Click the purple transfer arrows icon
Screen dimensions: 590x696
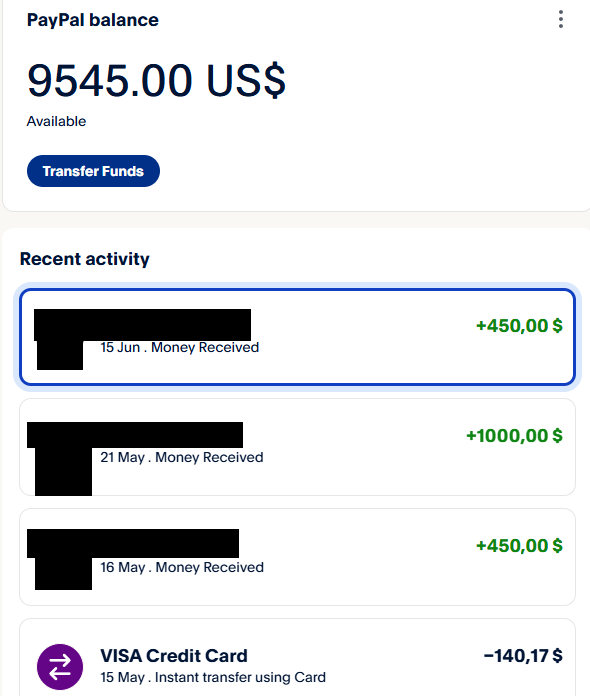point(59,667)
